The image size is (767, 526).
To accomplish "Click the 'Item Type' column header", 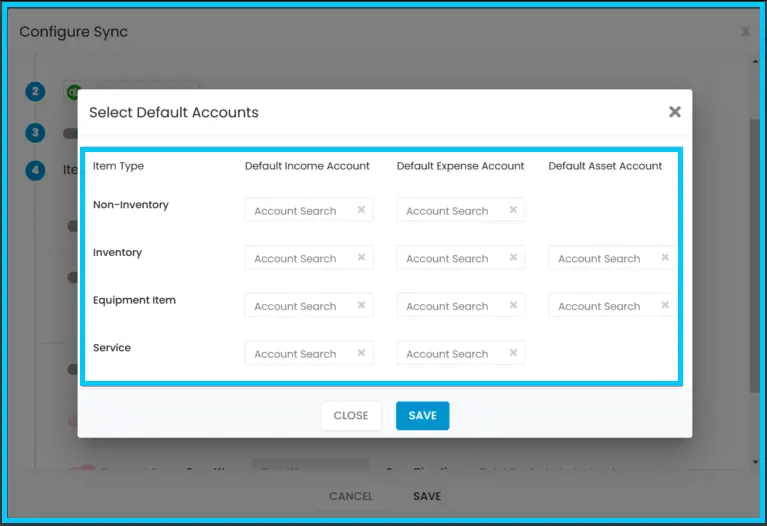I will [118, 166].
